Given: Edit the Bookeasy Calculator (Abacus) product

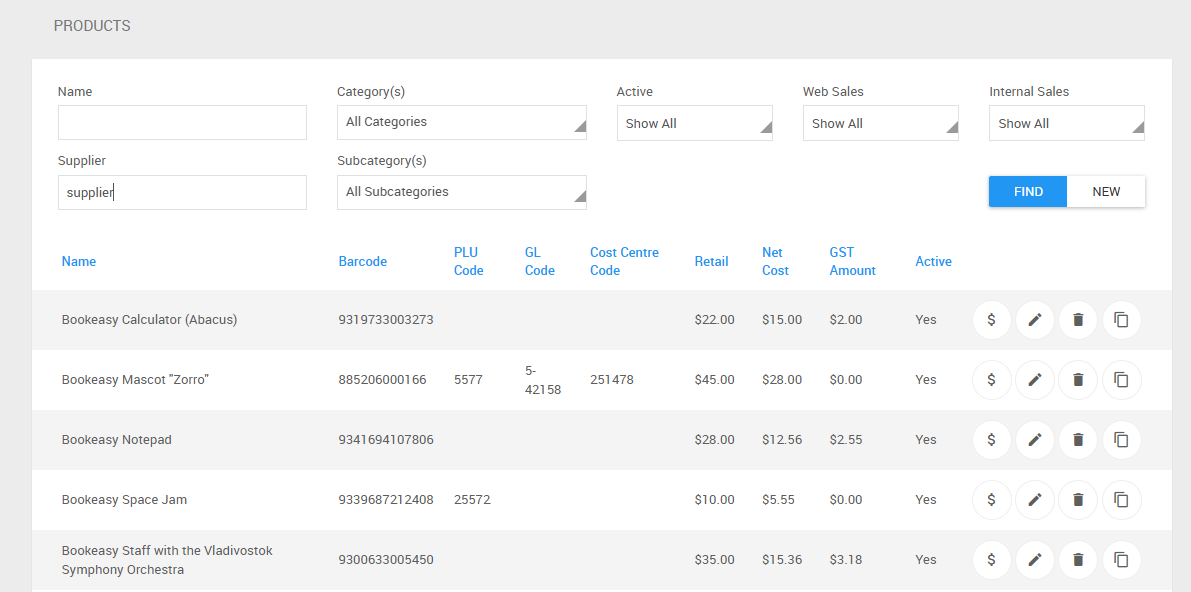Looking at the screenshot, I should pos(1035,320).
